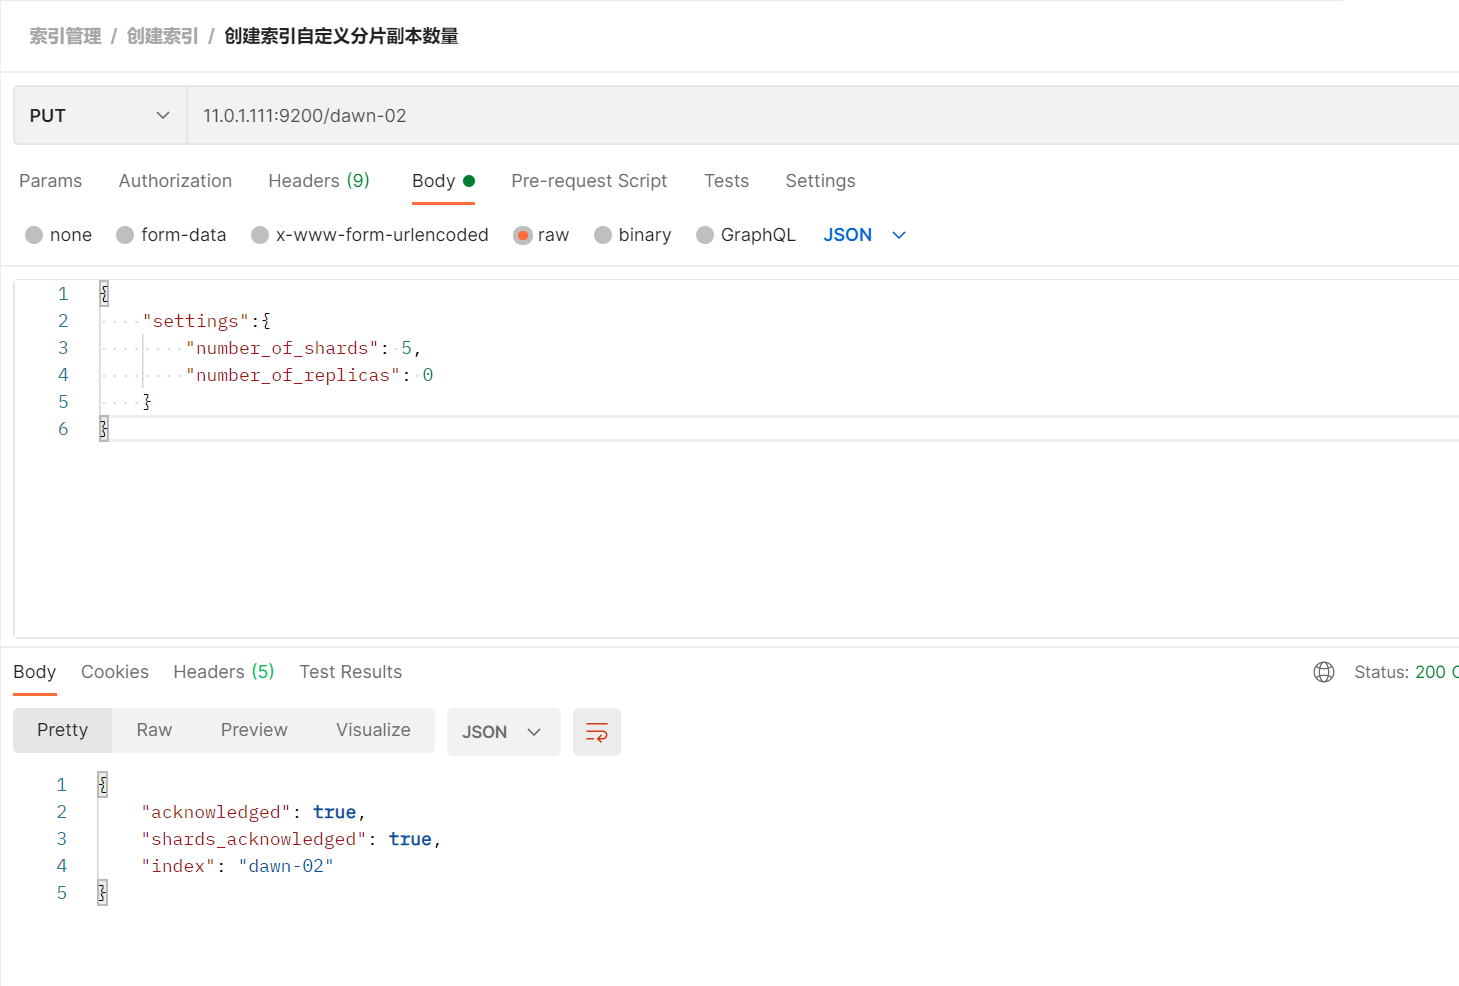Select the GraphQL body radio
The height and width of the screenshot is (986, 1459).
tap(705, 235)
